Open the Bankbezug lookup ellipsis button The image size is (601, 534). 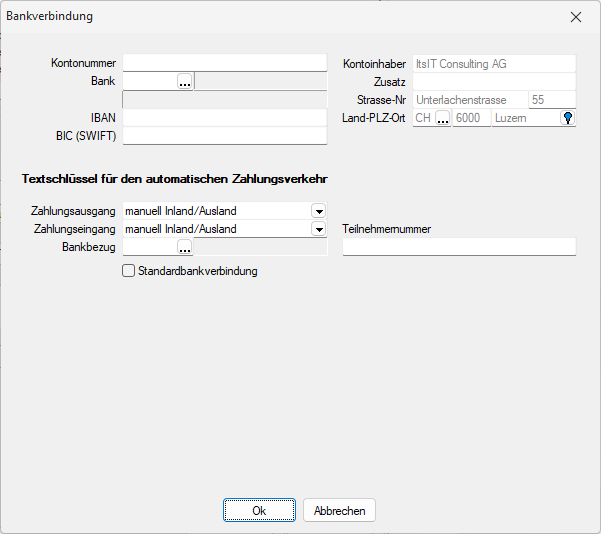point(184,247)
